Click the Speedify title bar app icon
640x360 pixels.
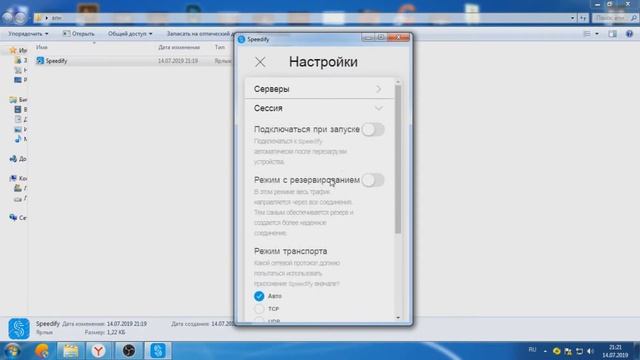pos(241,39)
